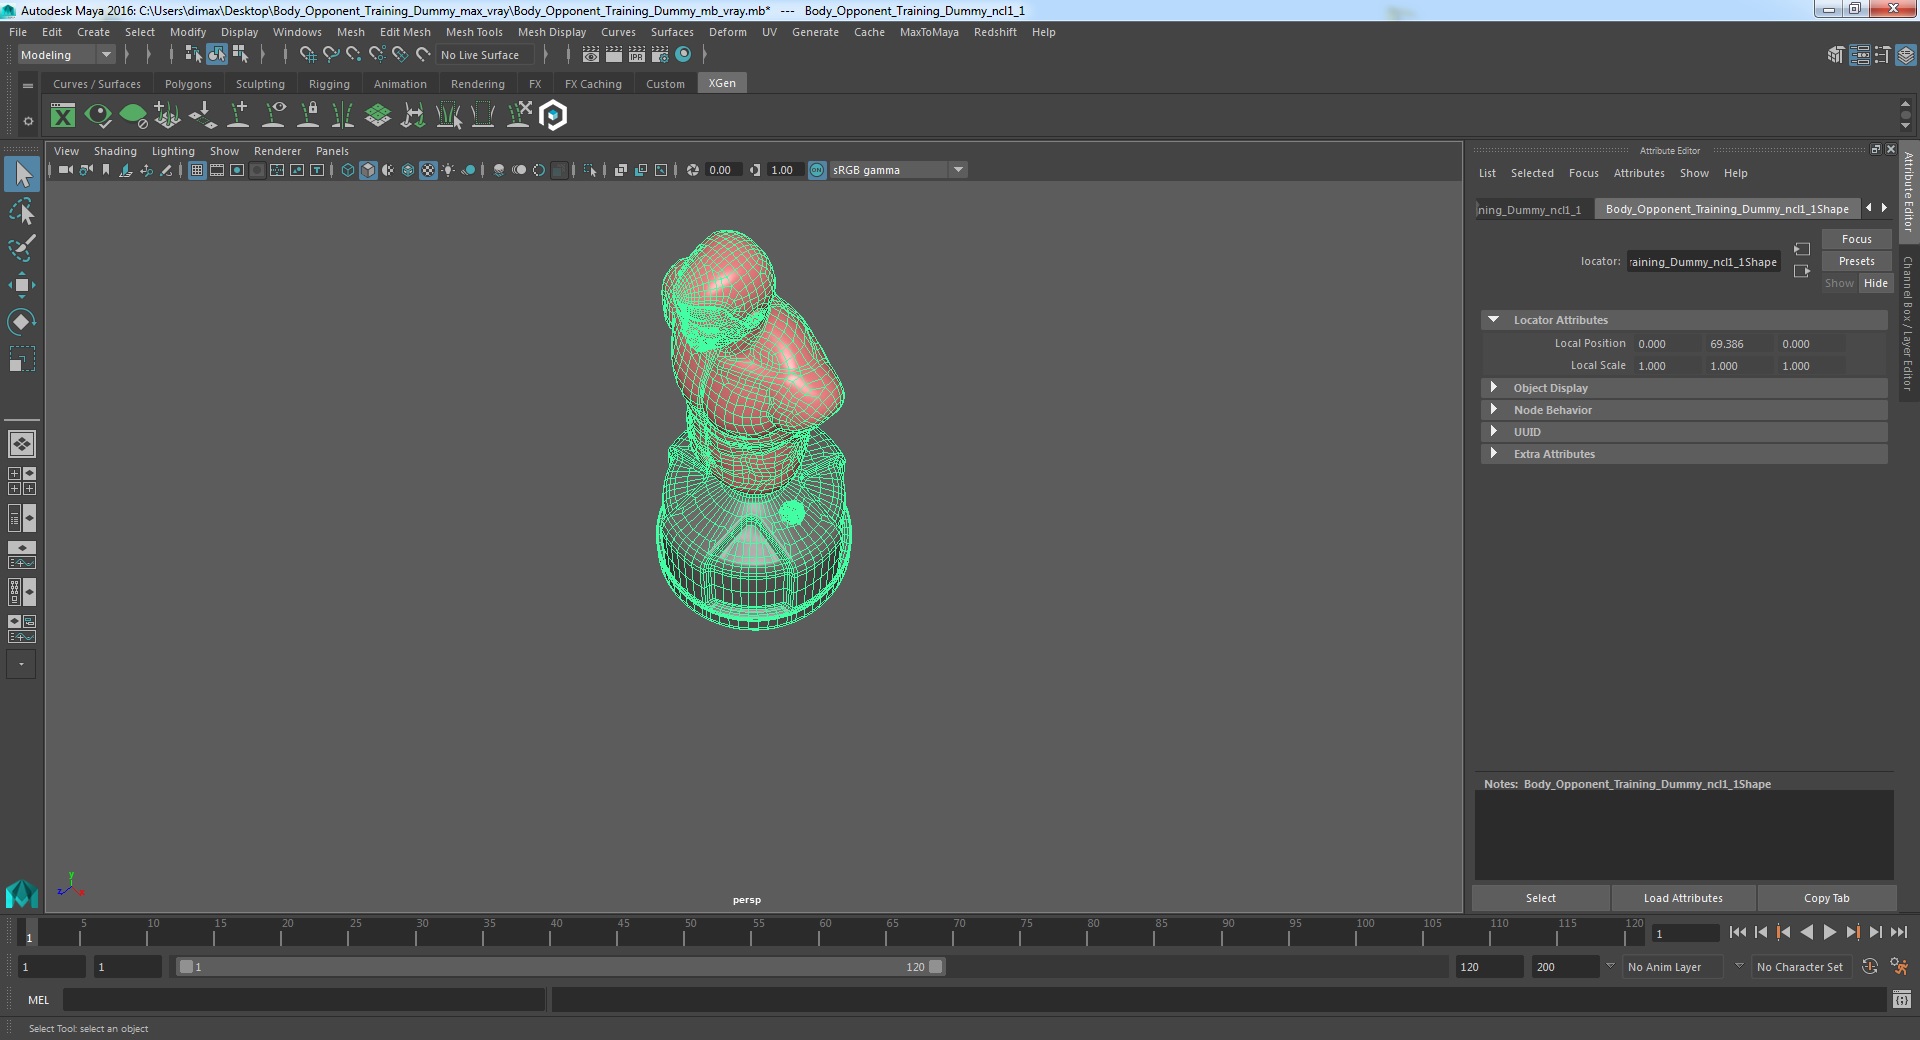Open the Attribute Editor side tab
The height and width of the screenshot is (1040, 1920).
pos(1908,190)
